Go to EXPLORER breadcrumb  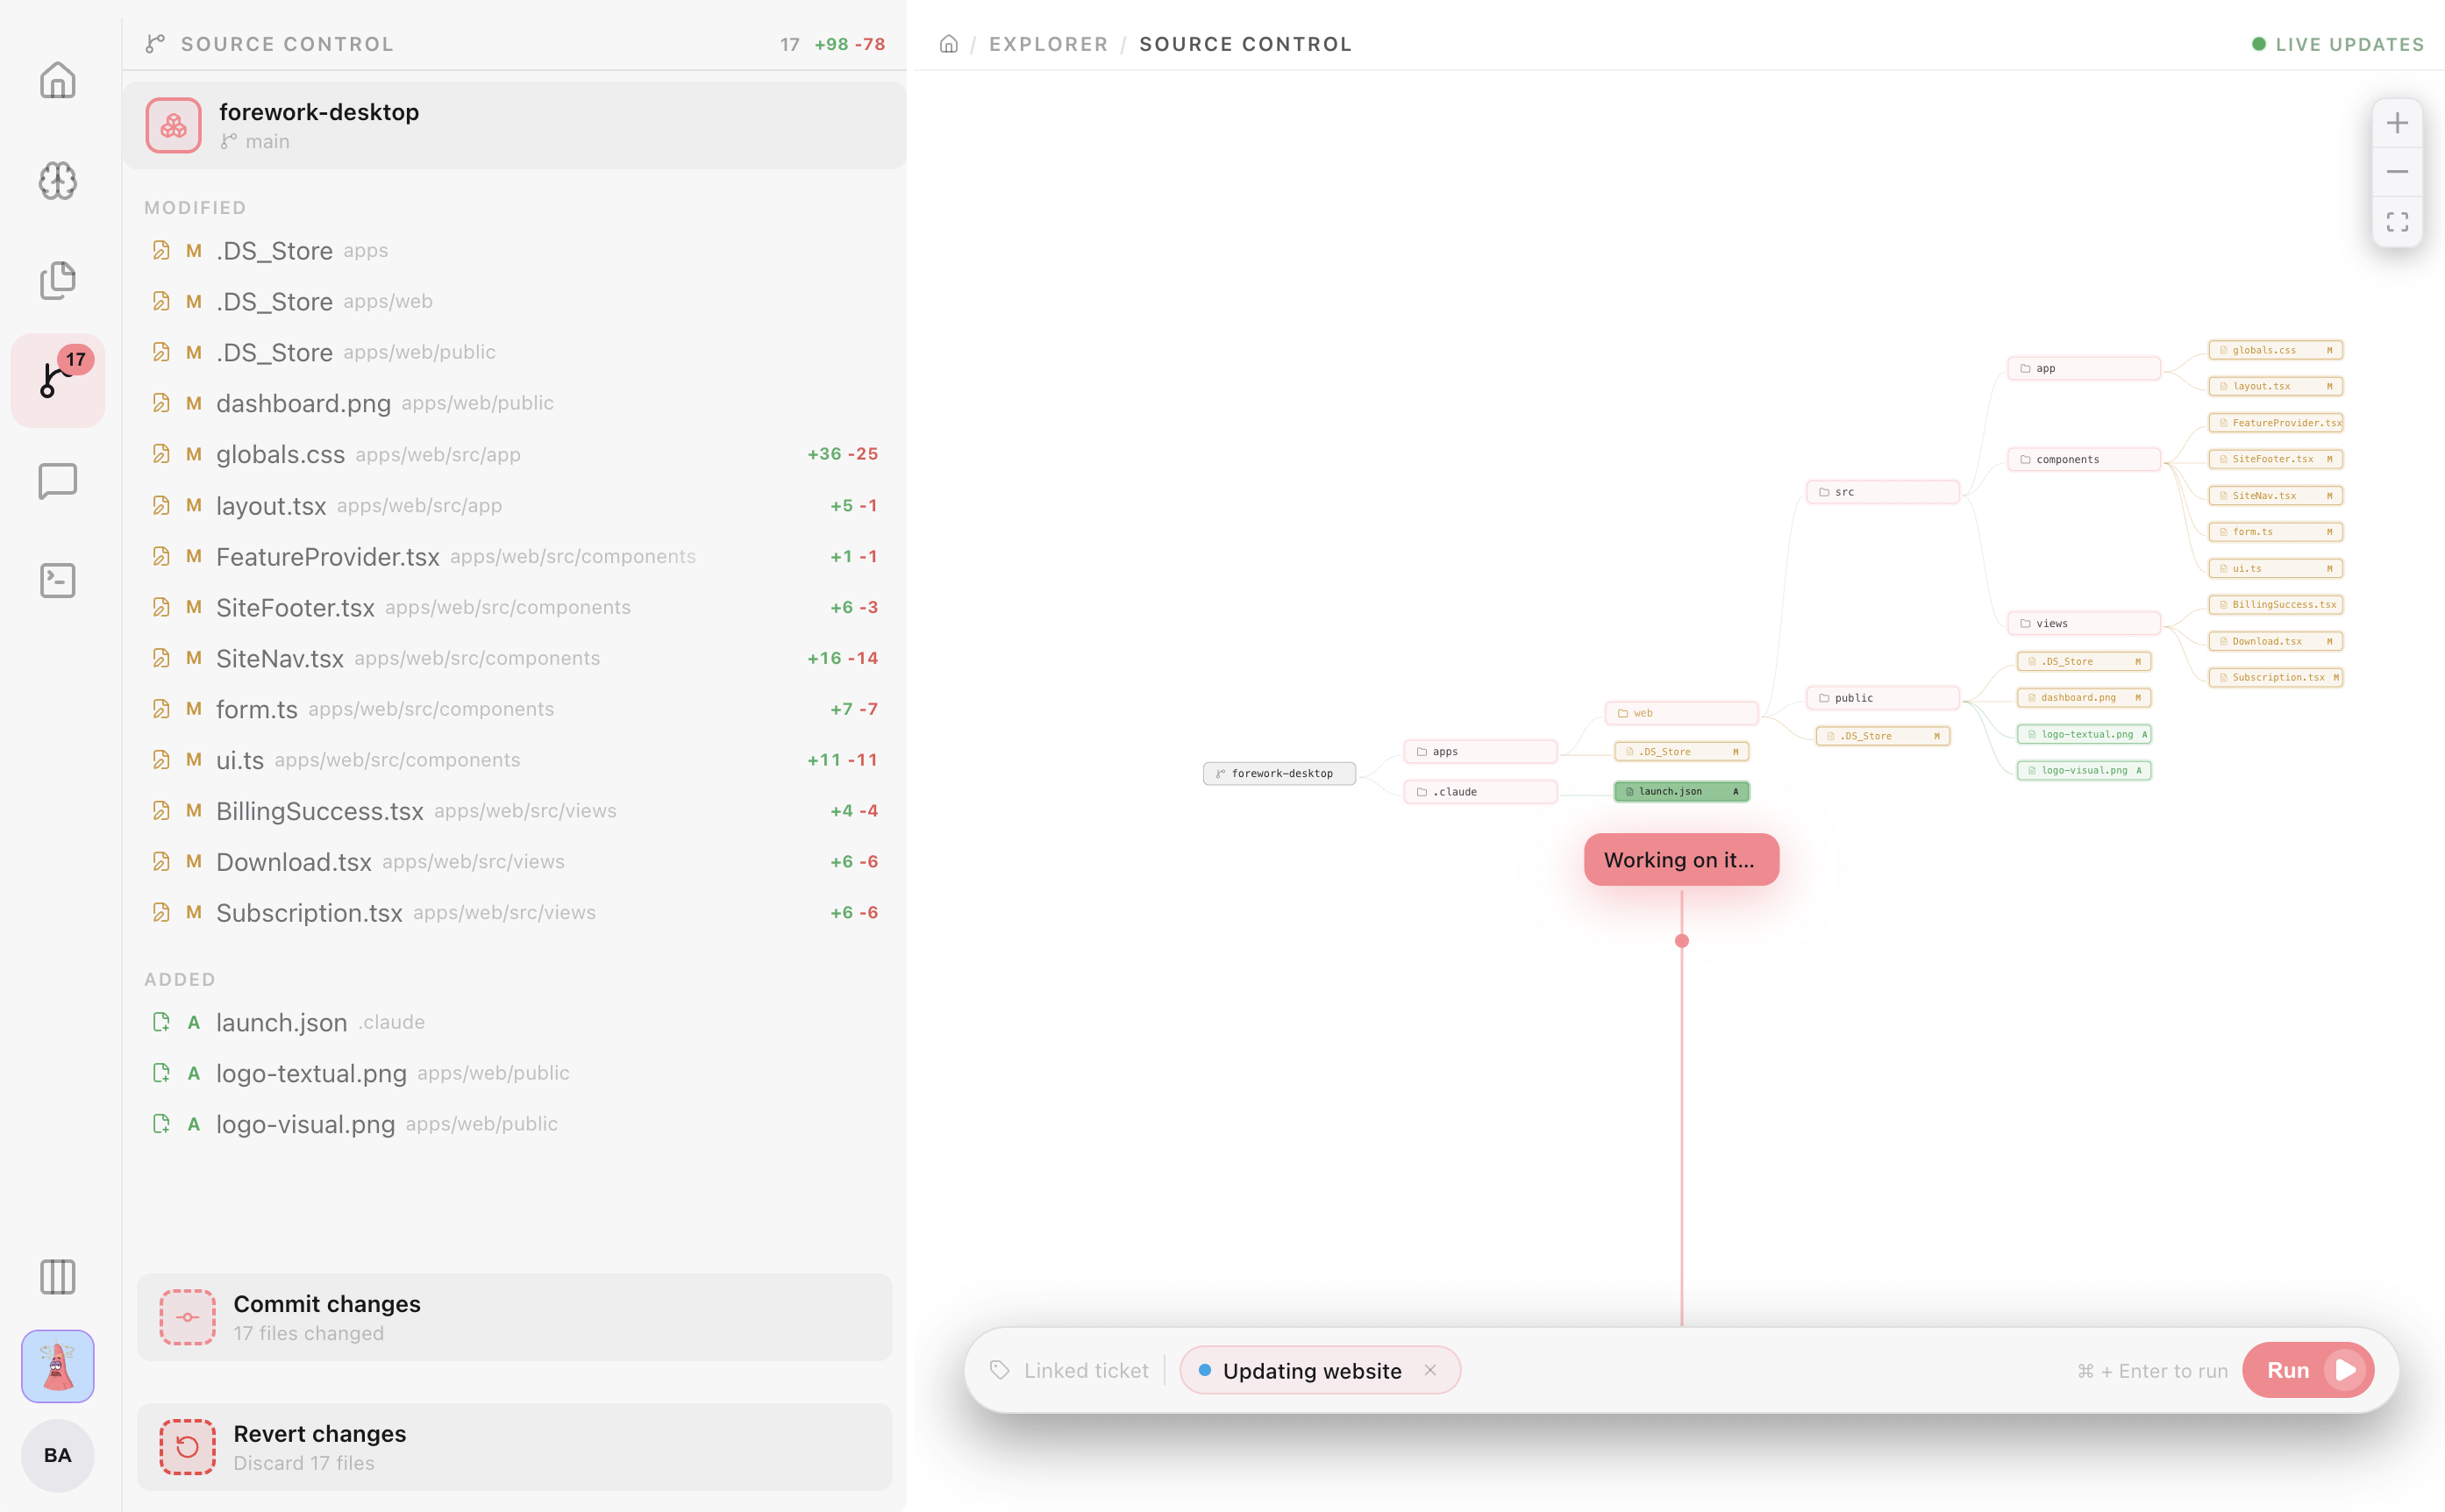(1048, 44)
